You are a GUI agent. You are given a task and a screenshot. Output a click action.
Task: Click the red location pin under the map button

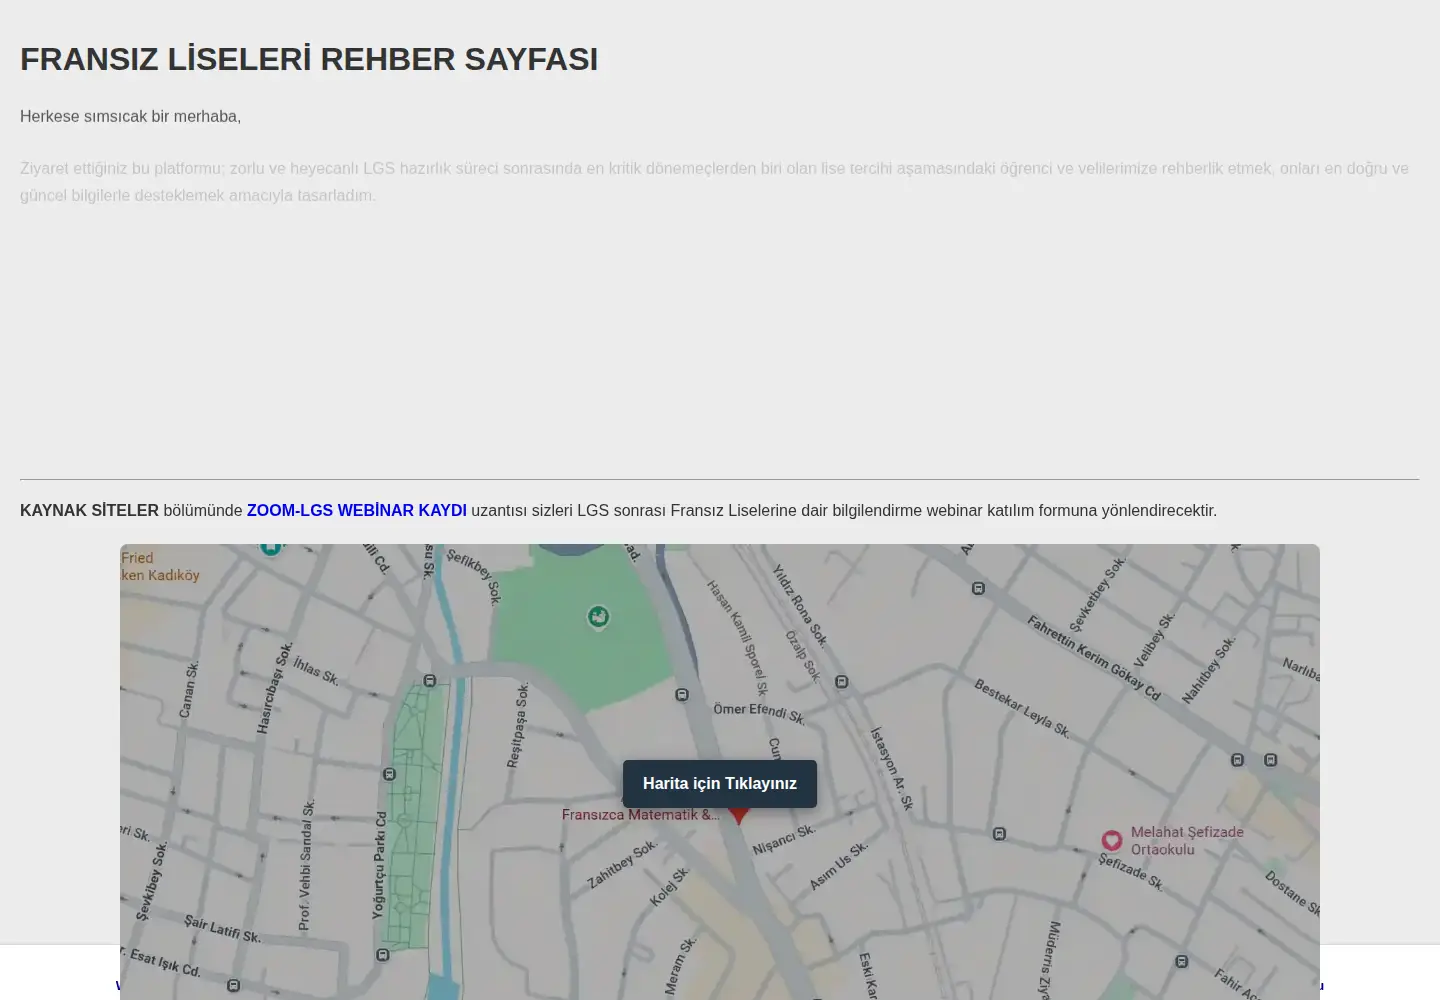[x=739, y=815]
